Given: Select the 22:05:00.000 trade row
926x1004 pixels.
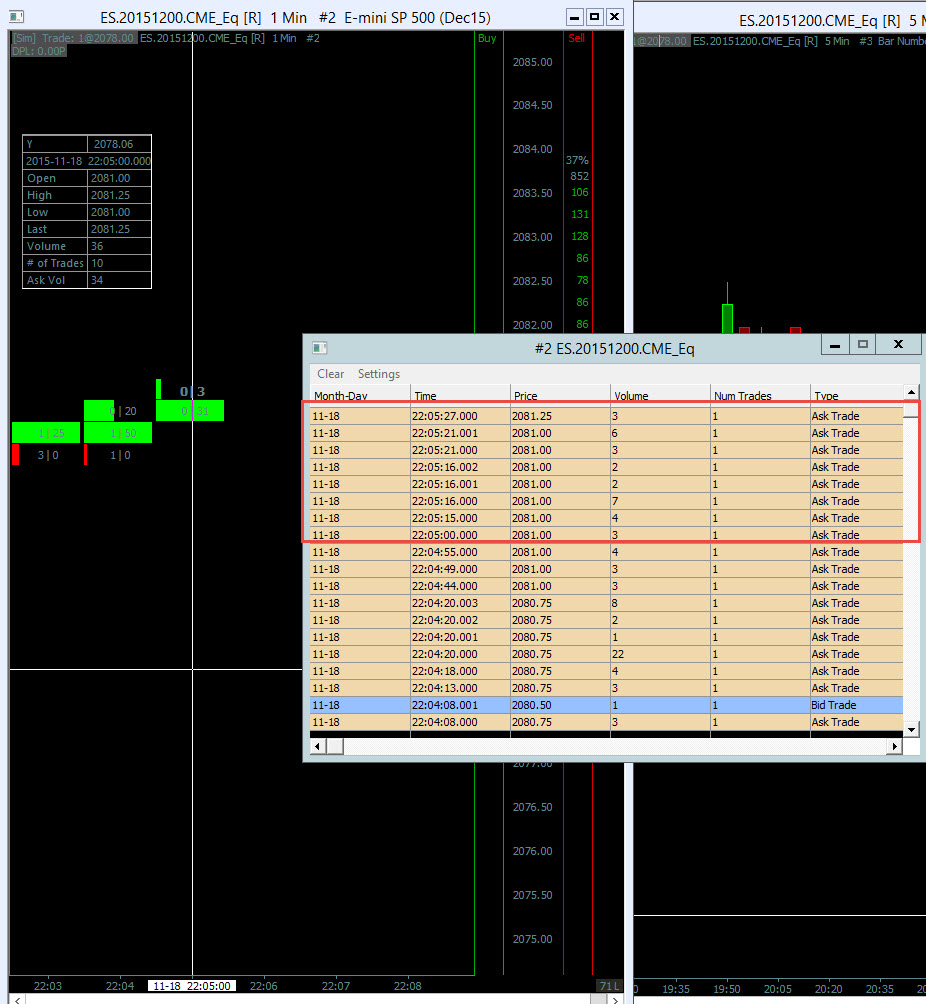Looking at the screenshot, I should (x=606, y=535).
